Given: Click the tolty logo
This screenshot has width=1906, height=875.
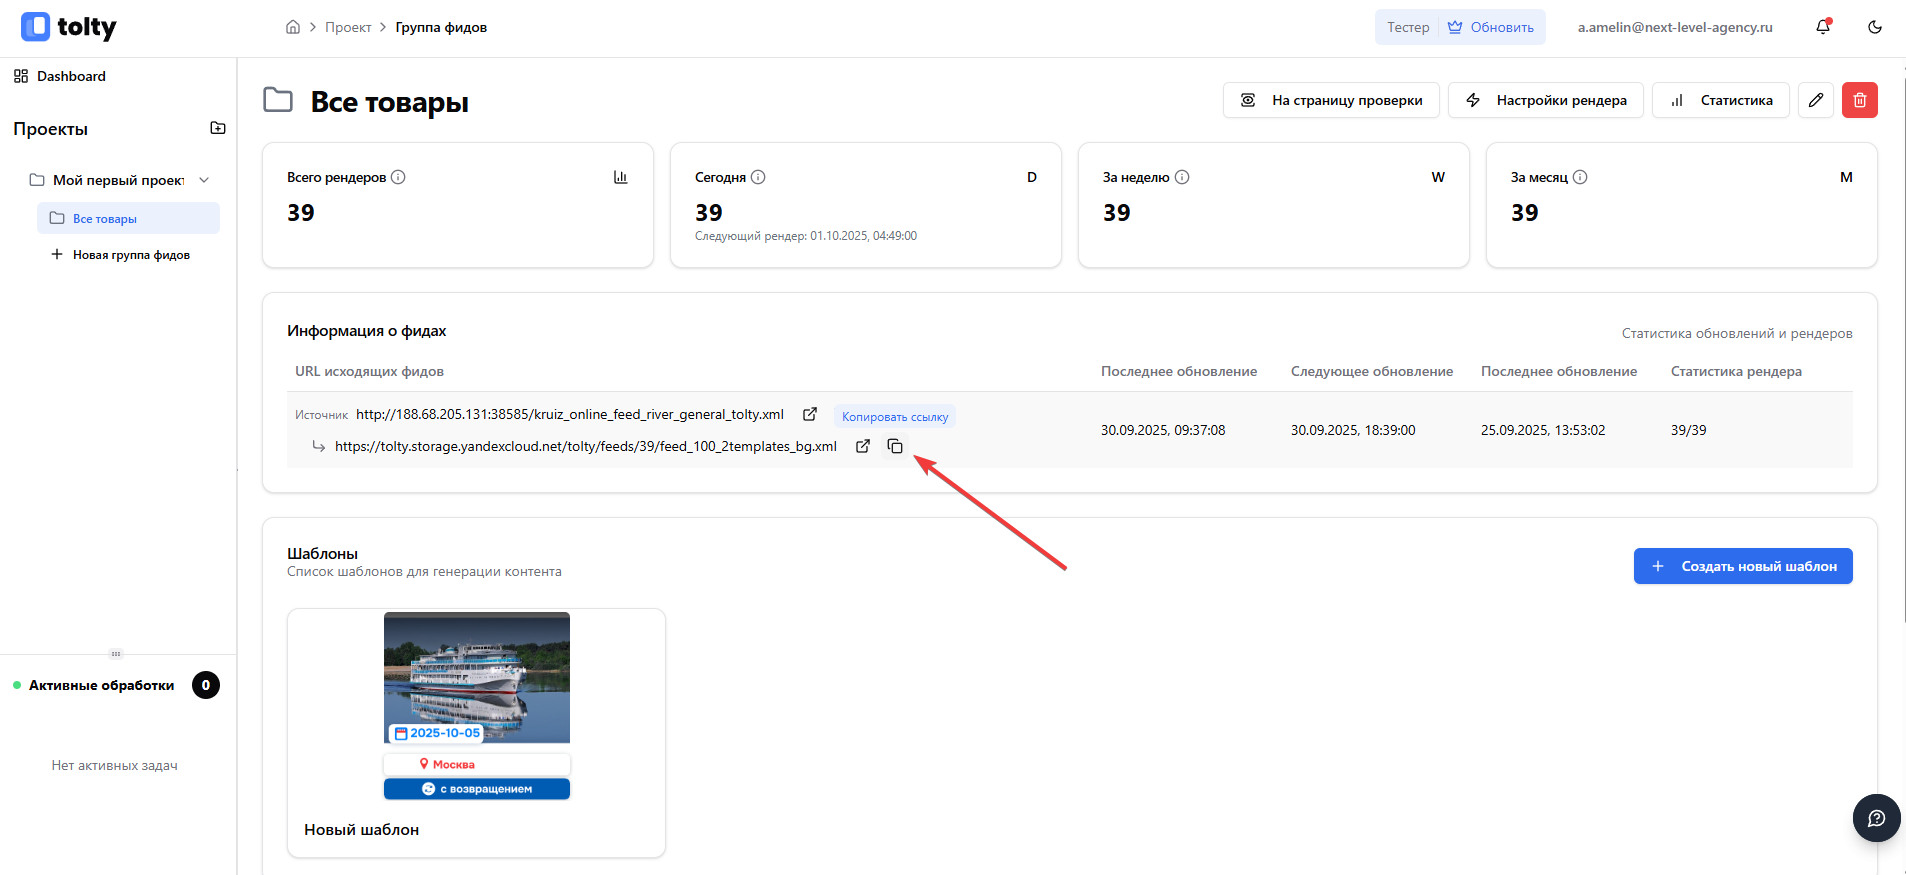Looking at the screenshot, I should pyautogui.click(x=68, y=27).
